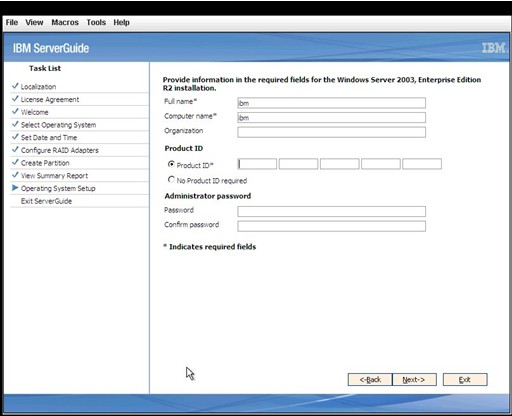Go back with the <-Back button
The height and width of the screenshot is (416, 512).
370,379
